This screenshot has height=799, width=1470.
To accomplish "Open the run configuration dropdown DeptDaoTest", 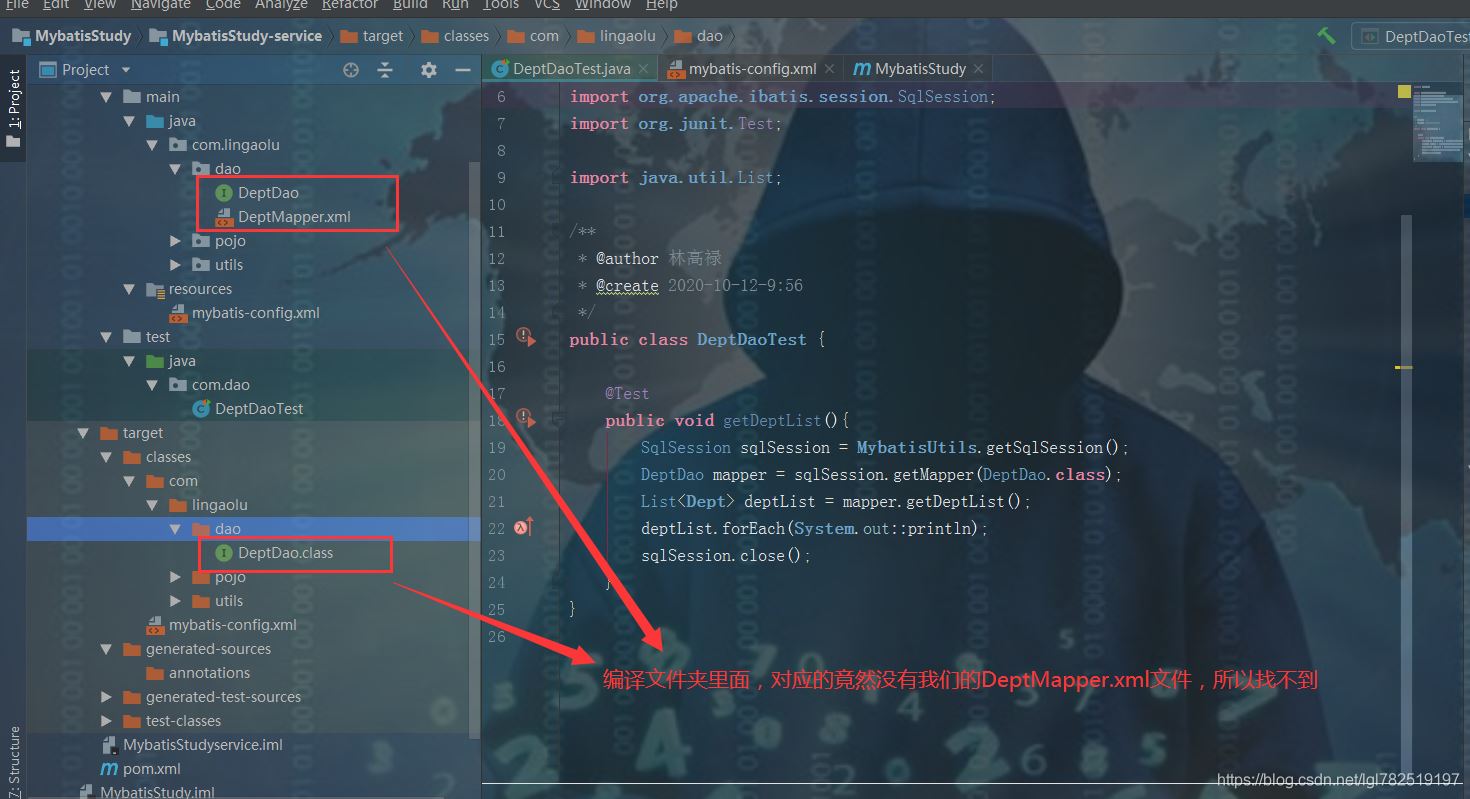I will pos(1410,36).
